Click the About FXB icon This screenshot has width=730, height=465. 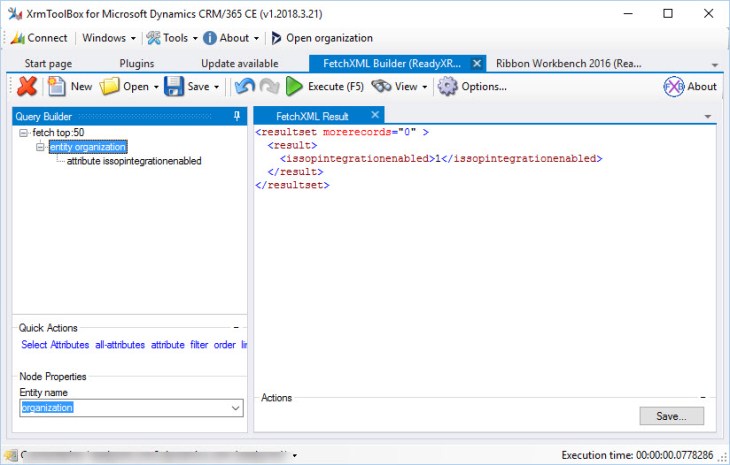674,87
